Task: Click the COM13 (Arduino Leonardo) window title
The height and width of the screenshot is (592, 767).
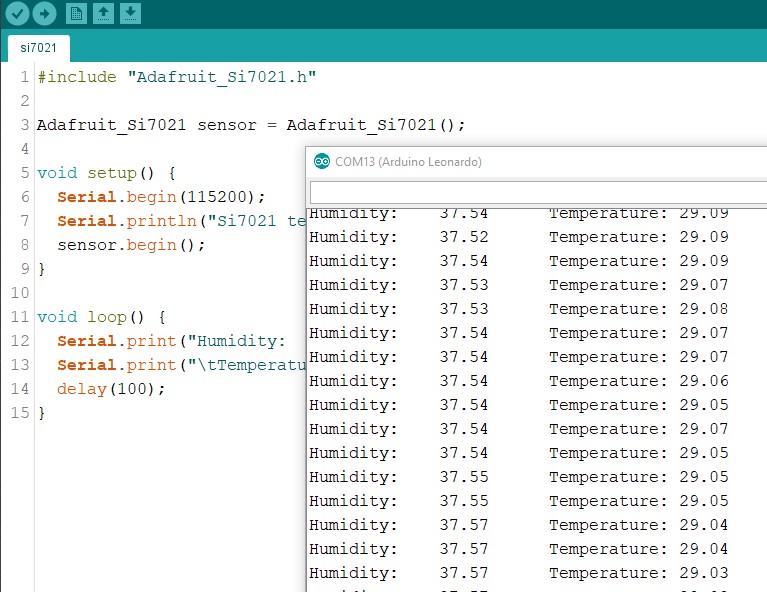Action: coord(408,162)
